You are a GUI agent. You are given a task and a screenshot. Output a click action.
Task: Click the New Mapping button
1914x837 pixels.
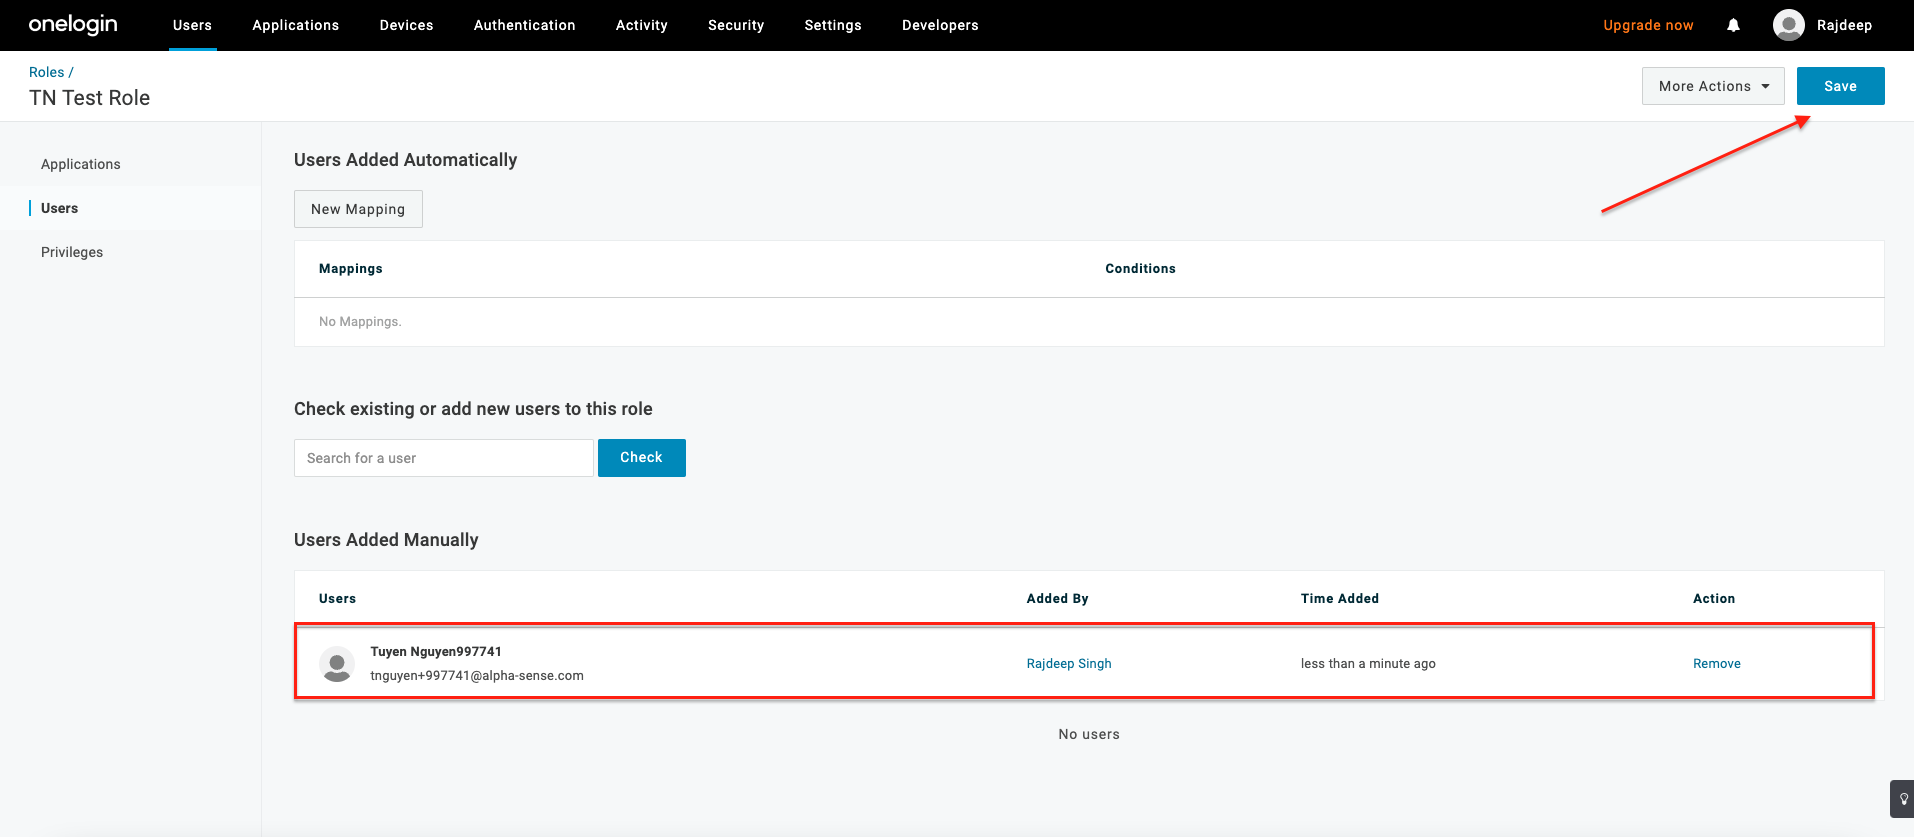tap(358, 209)
